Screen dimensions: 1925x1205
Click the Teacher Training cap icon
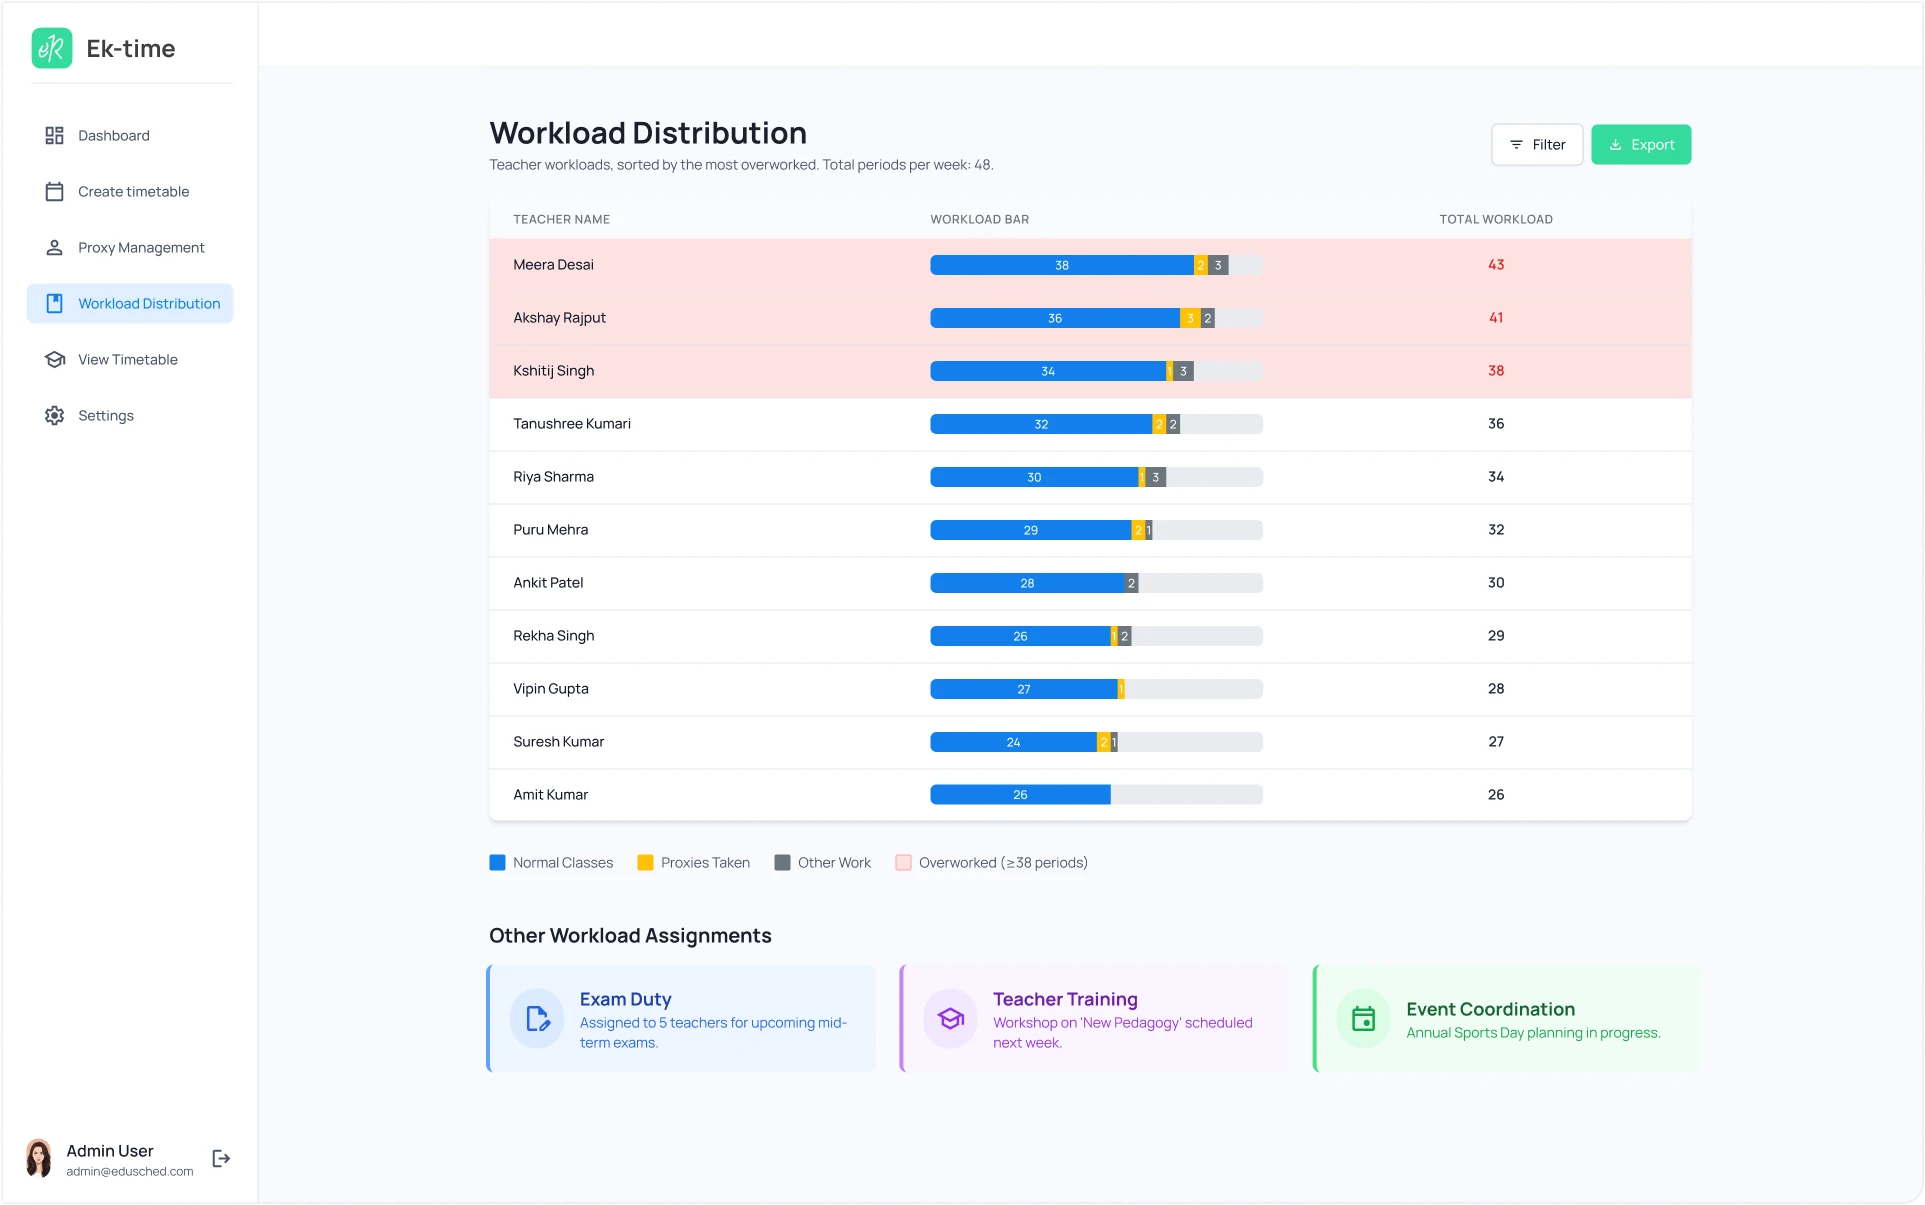[951, 1019]
